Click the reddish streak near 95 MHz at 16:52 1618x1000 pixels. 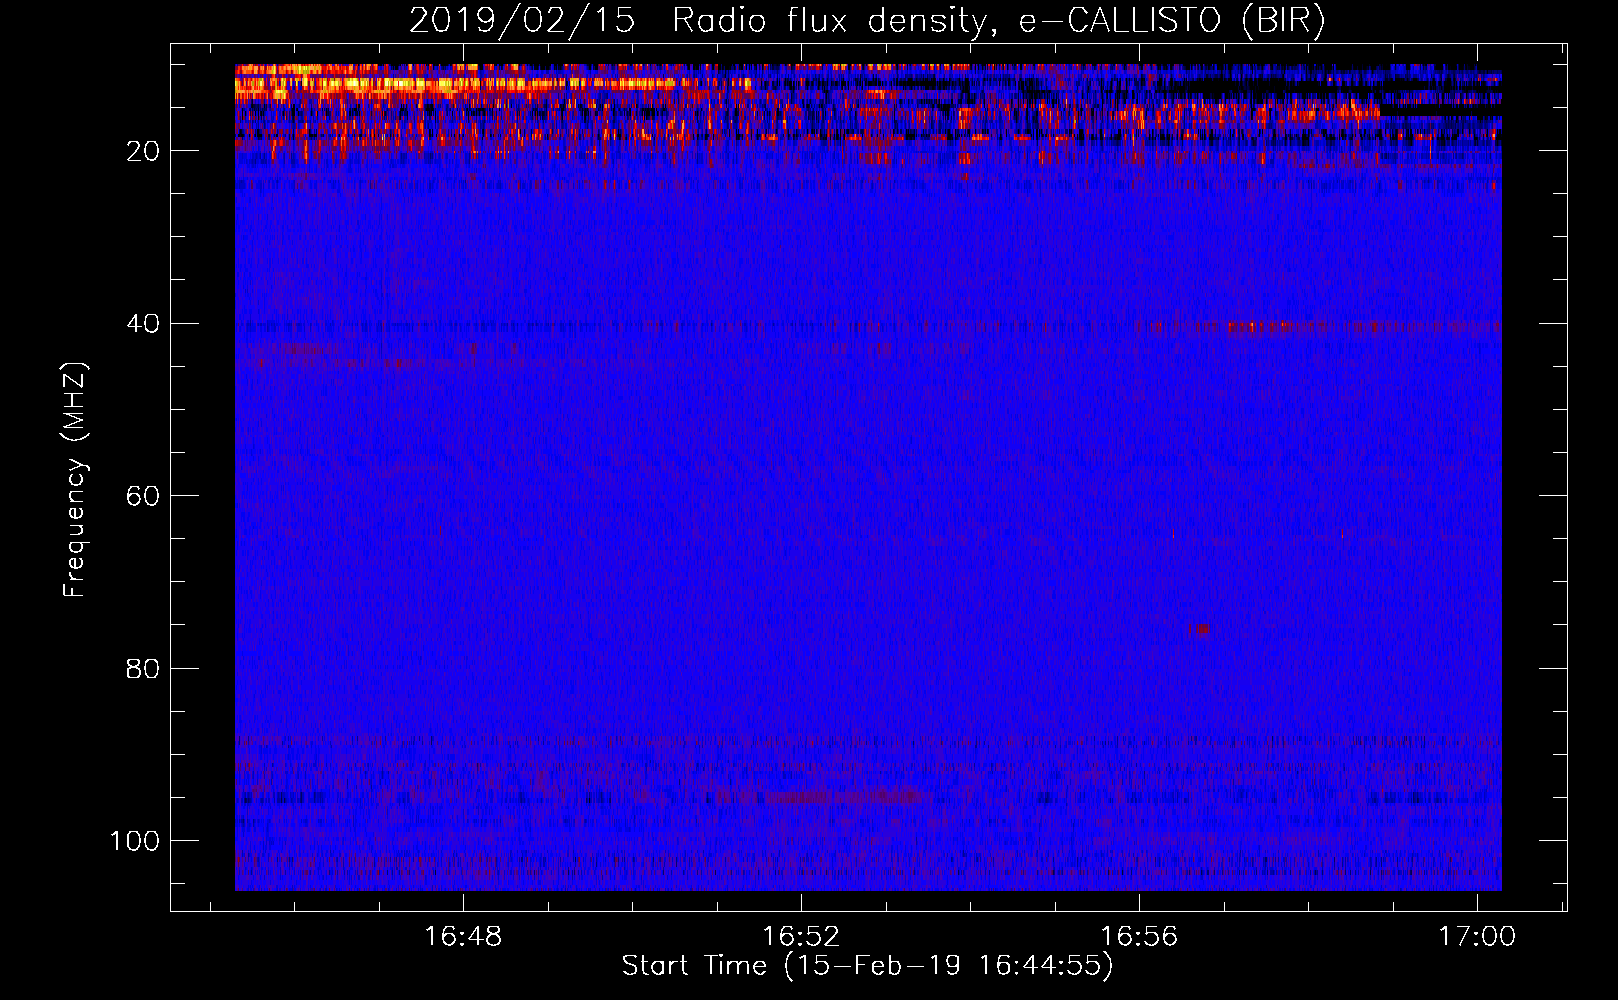point(843,797)
